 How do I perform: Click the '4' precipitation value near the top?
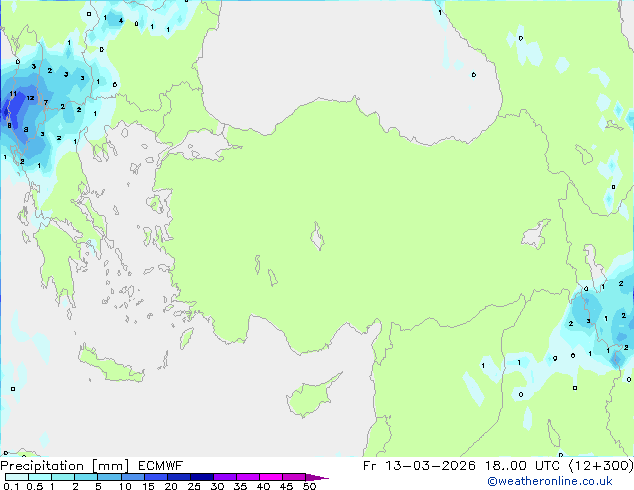tap(120, 21)
